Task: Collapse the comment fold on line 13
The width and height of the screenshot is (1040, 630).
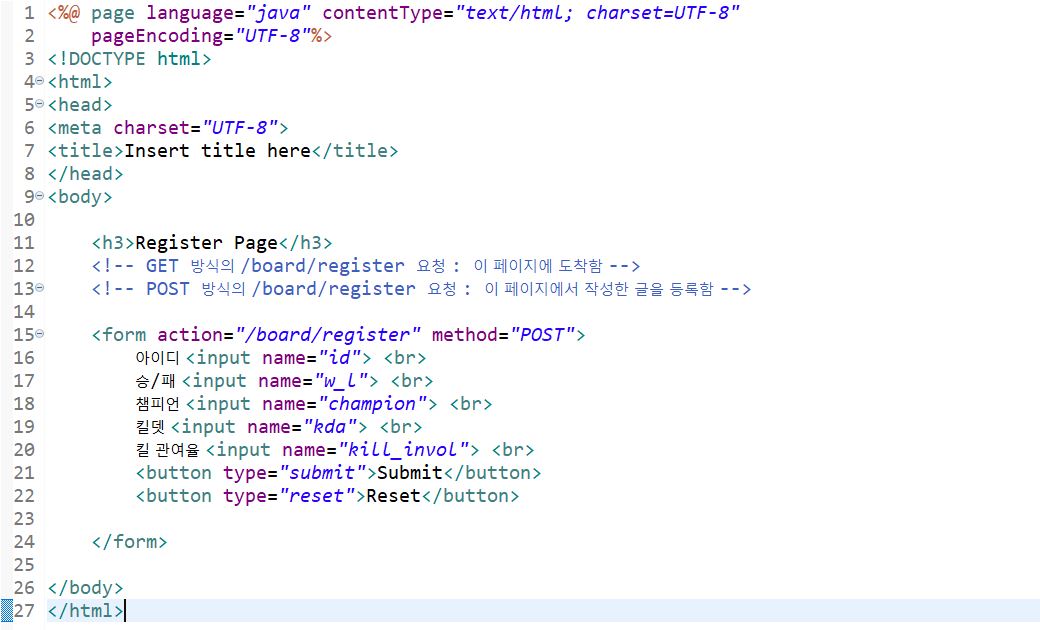Action: pyautogui.click(x=39, y=288)
